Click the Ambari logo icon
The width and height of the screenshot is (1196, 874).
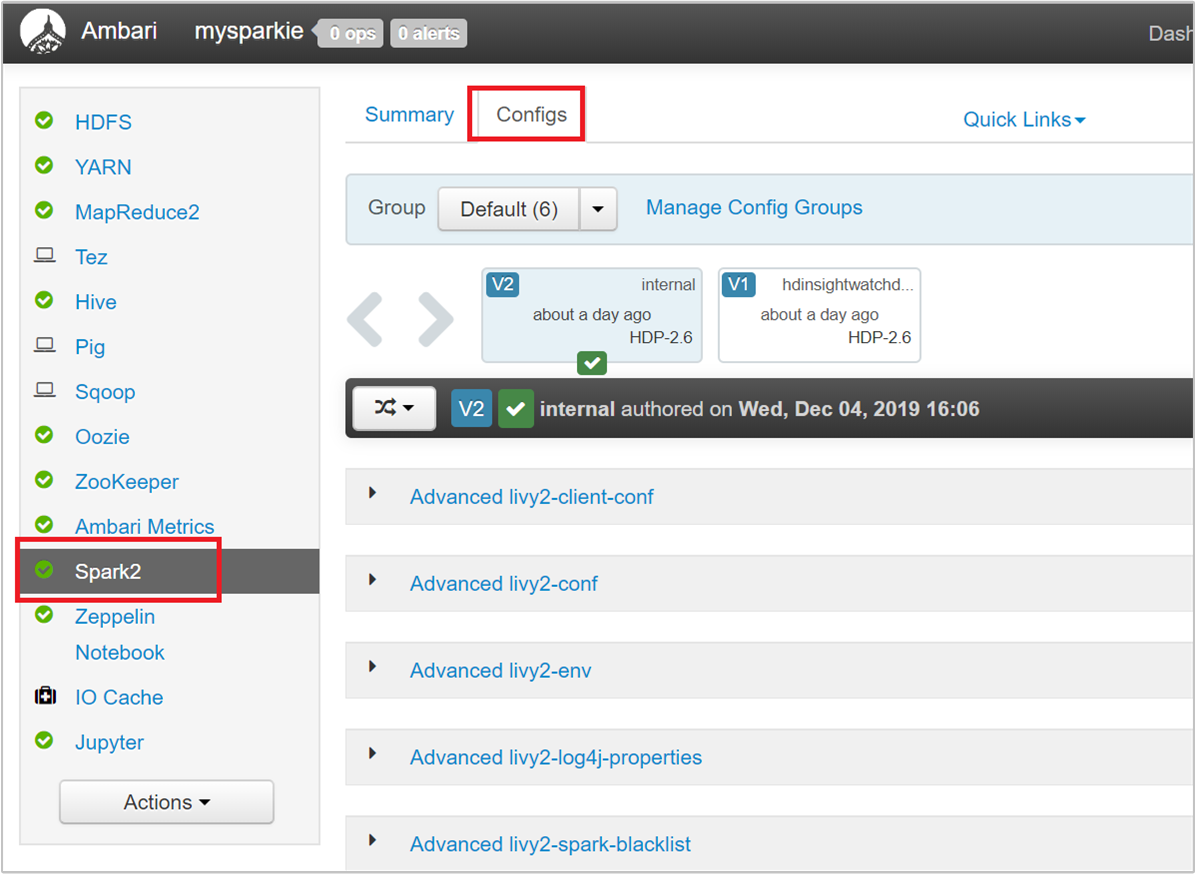pos(42,30)
